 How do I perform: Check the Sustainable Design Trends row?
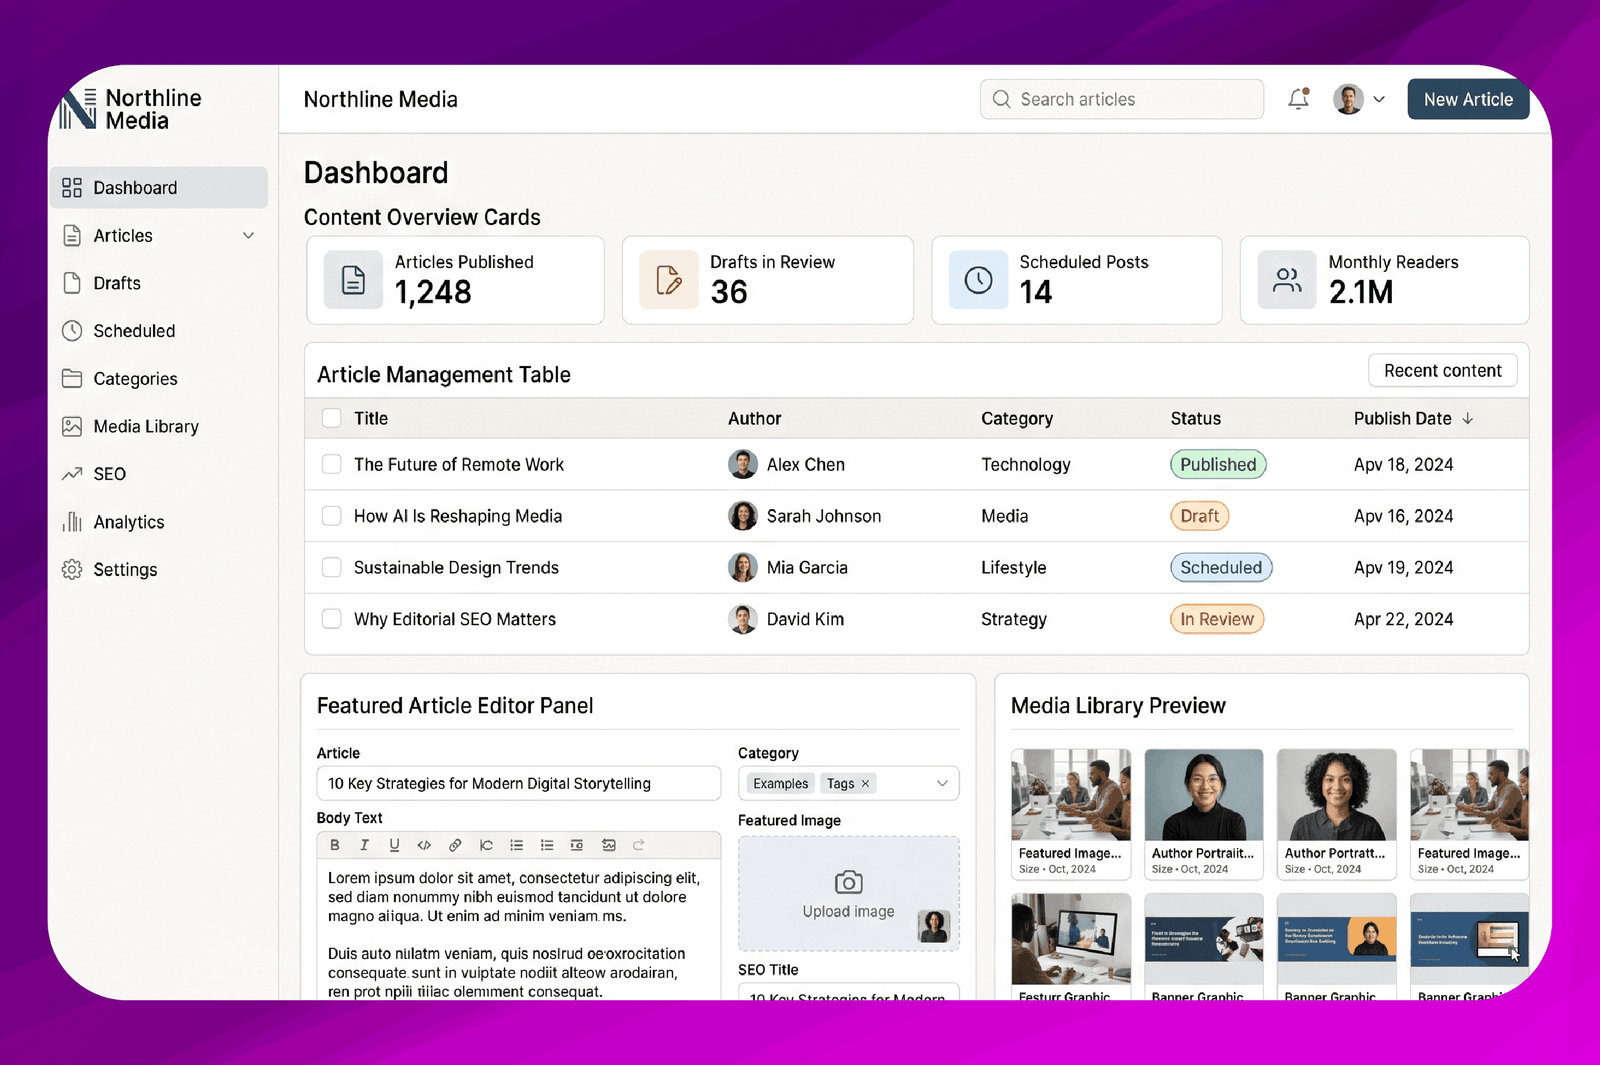331,567
